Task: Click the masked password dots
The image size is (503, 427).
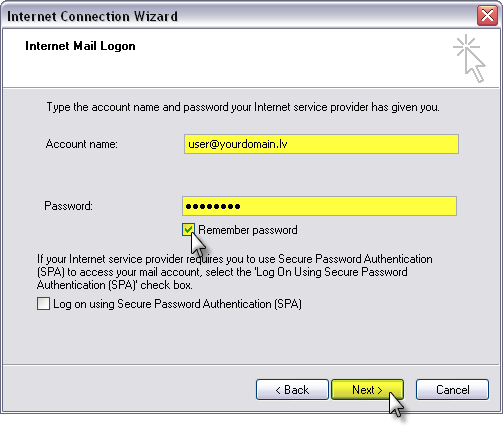Action: click(x=213, y=206)
